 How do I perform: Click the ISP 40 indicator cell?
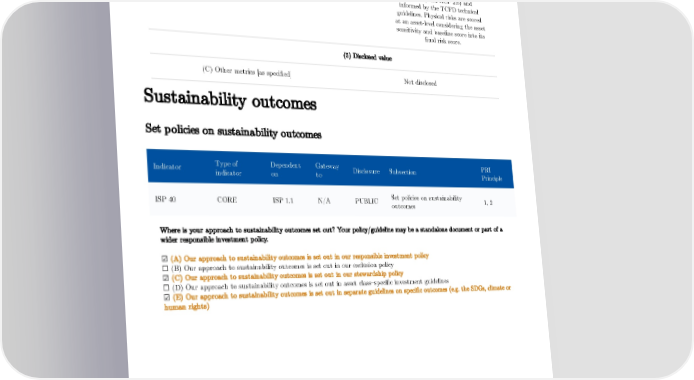[x=165, y=200]
